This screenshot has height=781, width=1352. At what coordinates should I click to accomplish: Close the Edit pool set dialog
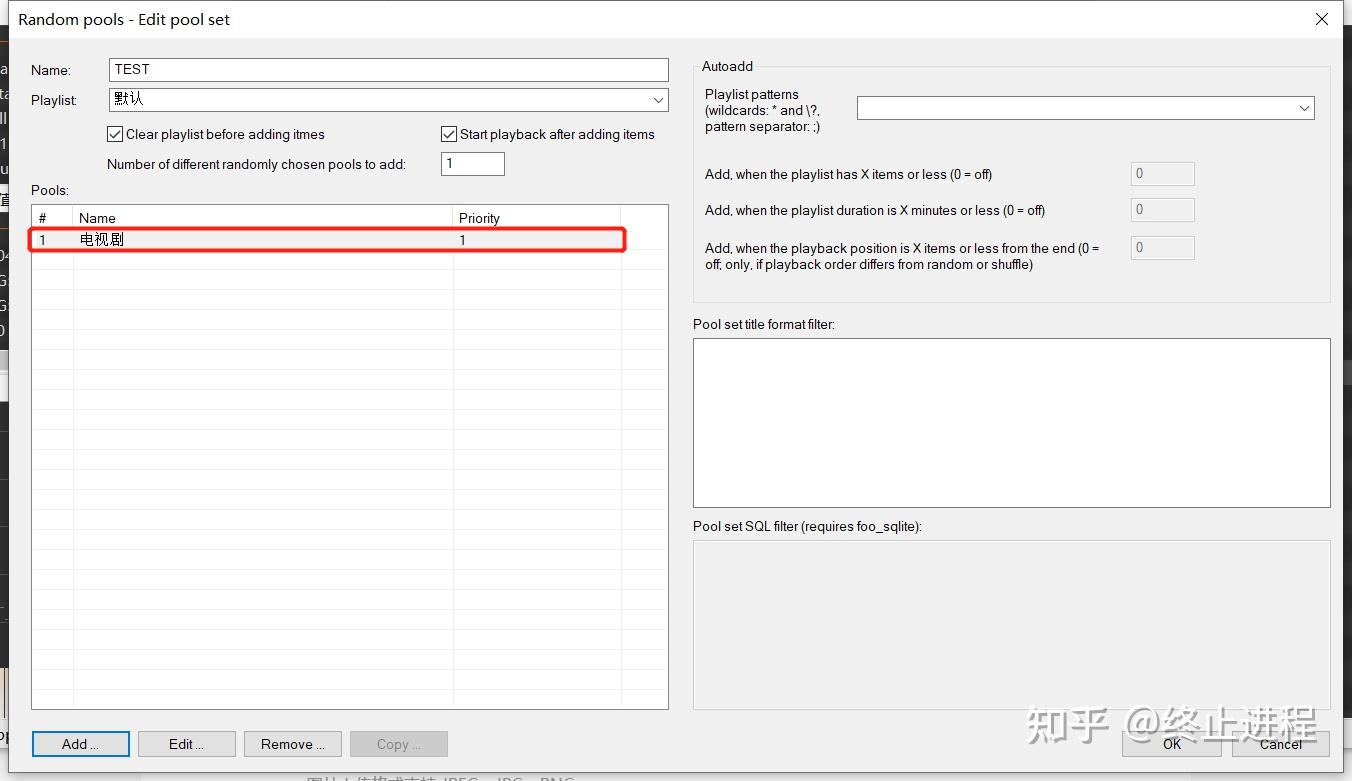pyautogui.click(x=1322, y=19)
